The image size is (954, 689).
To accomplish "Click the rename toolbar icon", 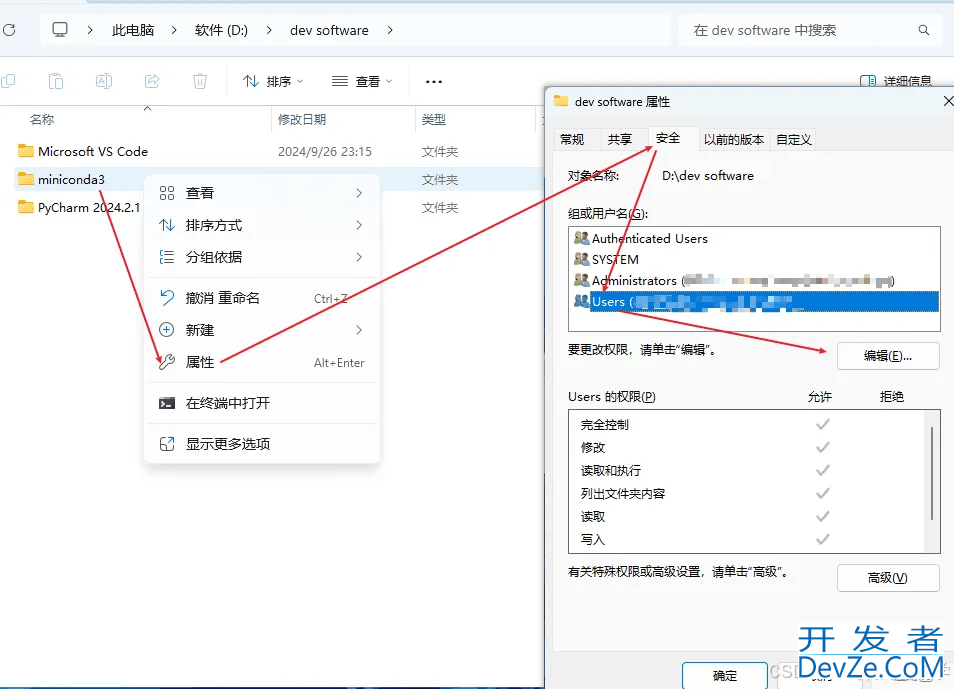I will click(104, 81).
